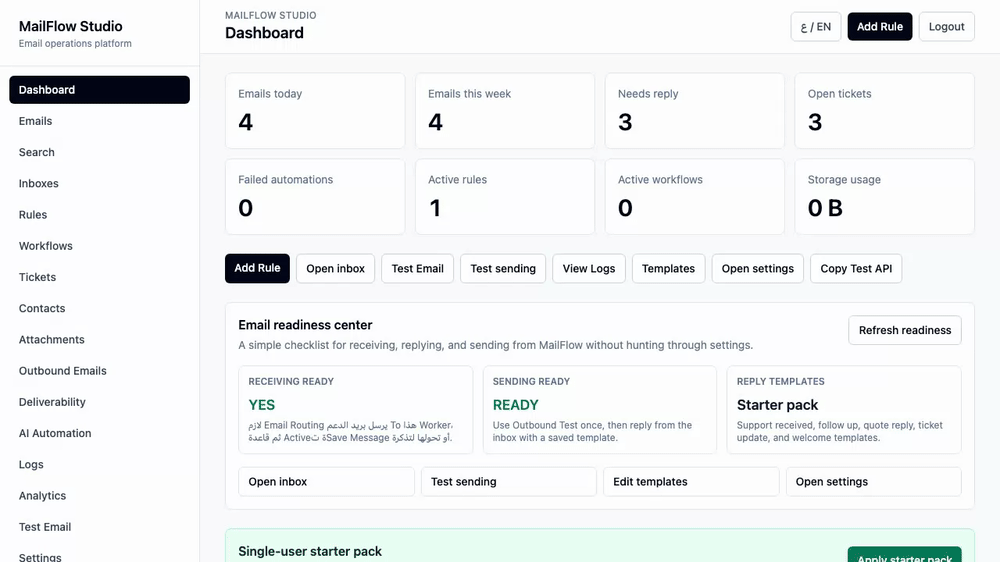Open Settings in the sidebar
Screen dimensions: 1000x562
(99, 556)
